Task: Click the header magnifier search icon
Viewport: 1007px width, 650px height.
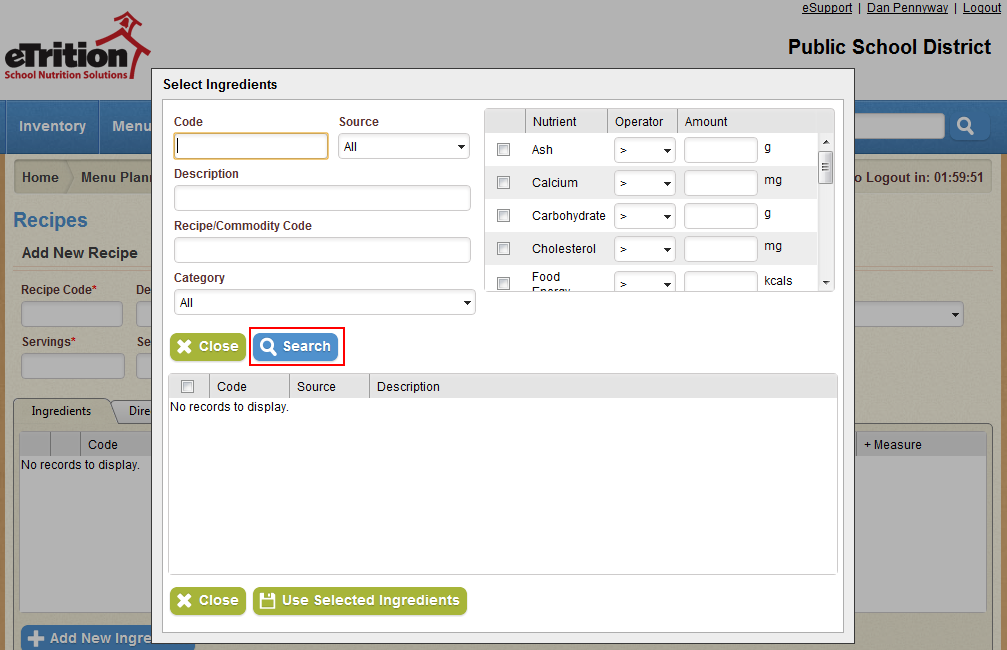Action: pyautogui.click(x=965, y=126)
